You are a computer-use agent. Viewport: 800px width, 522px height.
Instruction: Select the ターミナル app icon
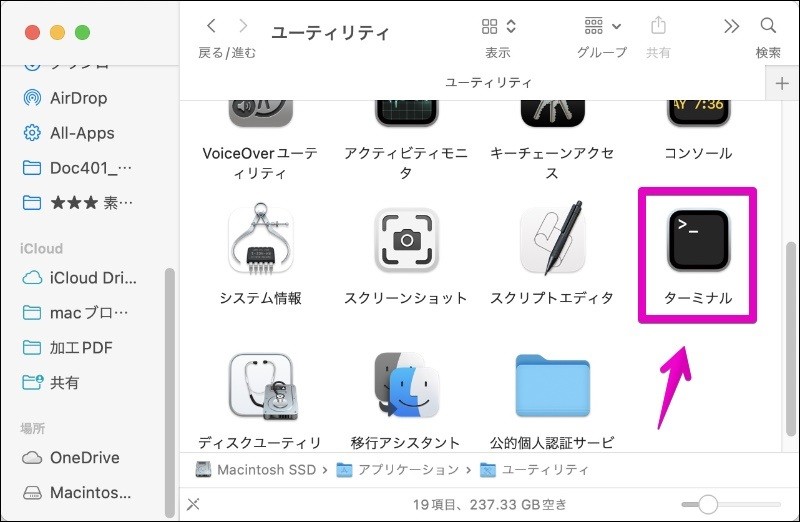tap(698, 240)
